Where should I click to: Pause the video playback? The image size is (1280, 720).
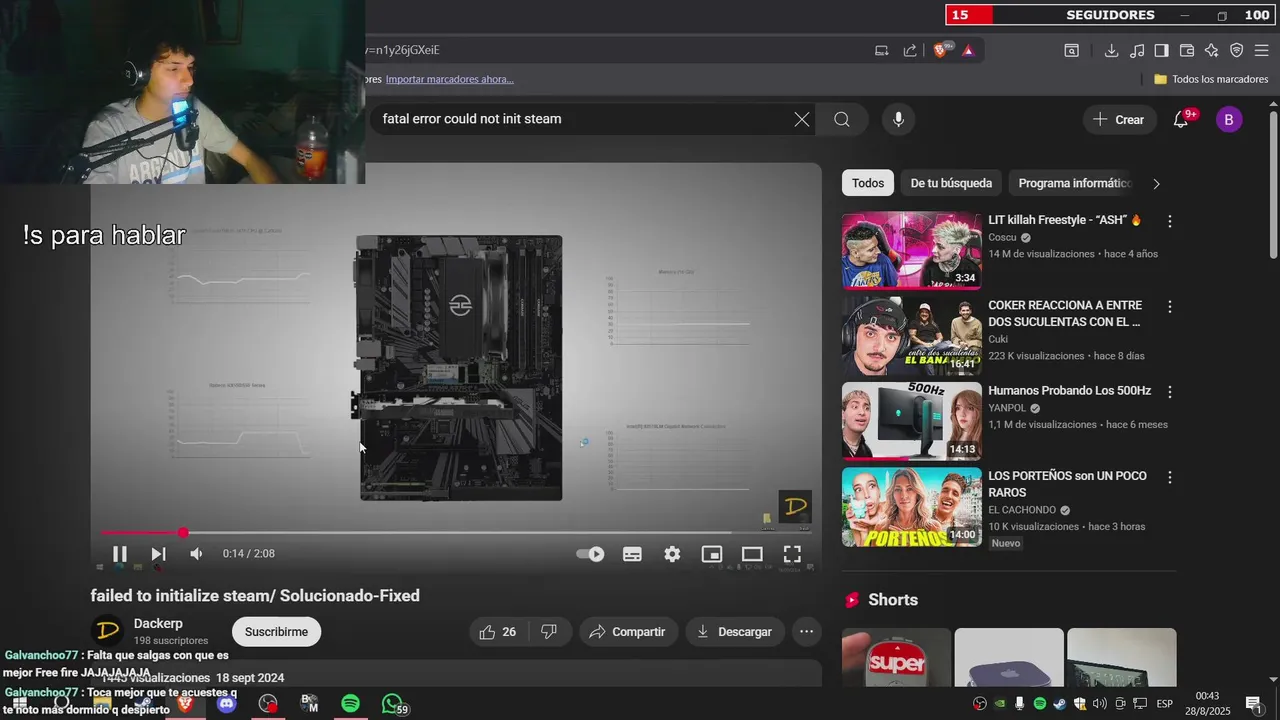click(119, 554)
